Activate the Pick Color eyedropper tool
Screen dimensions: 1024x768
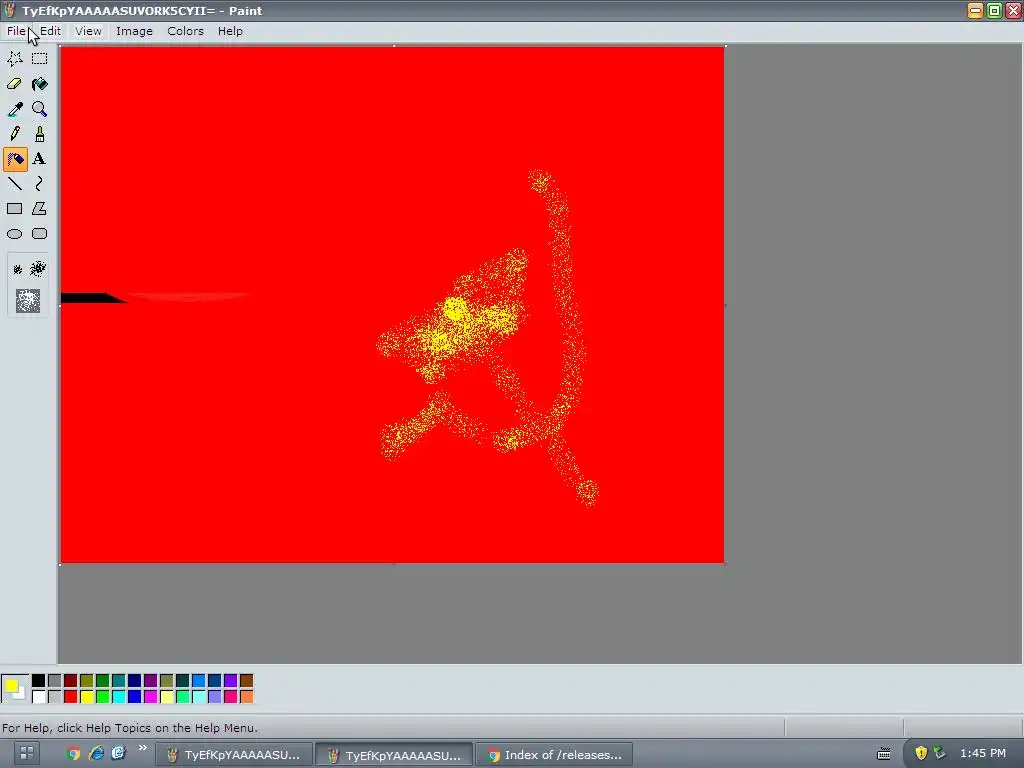click(14, 108)
